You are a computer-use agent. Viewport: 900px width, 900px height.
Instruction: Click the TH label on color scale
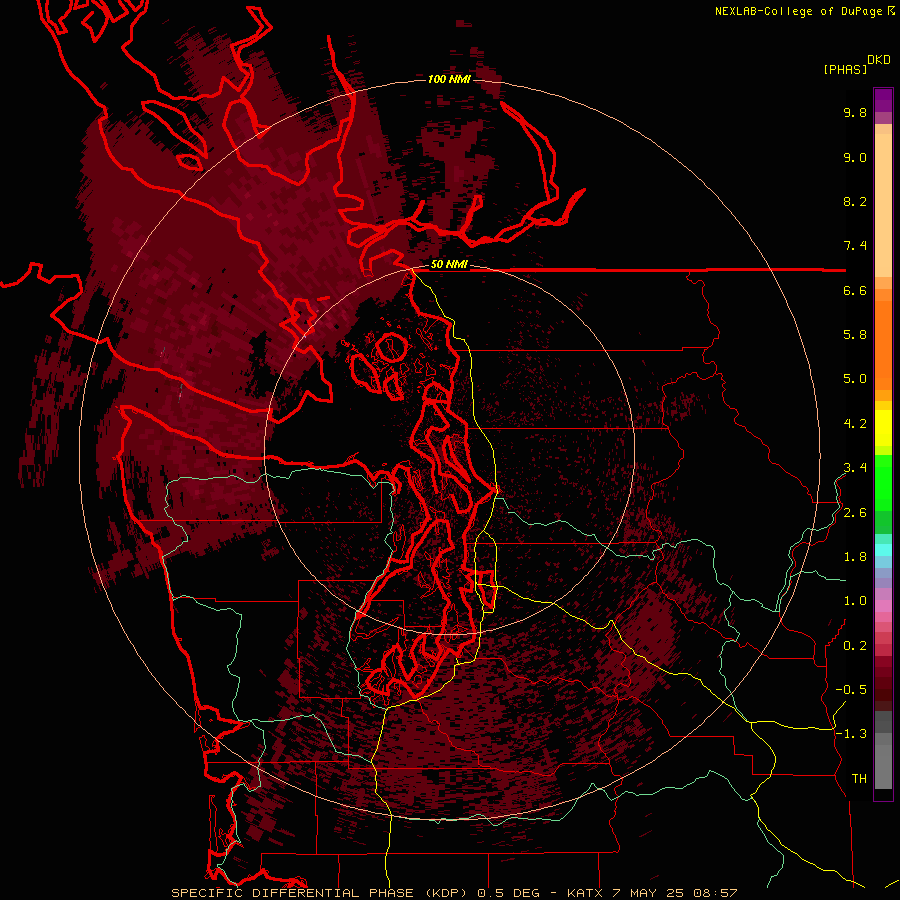pos(859,779)
